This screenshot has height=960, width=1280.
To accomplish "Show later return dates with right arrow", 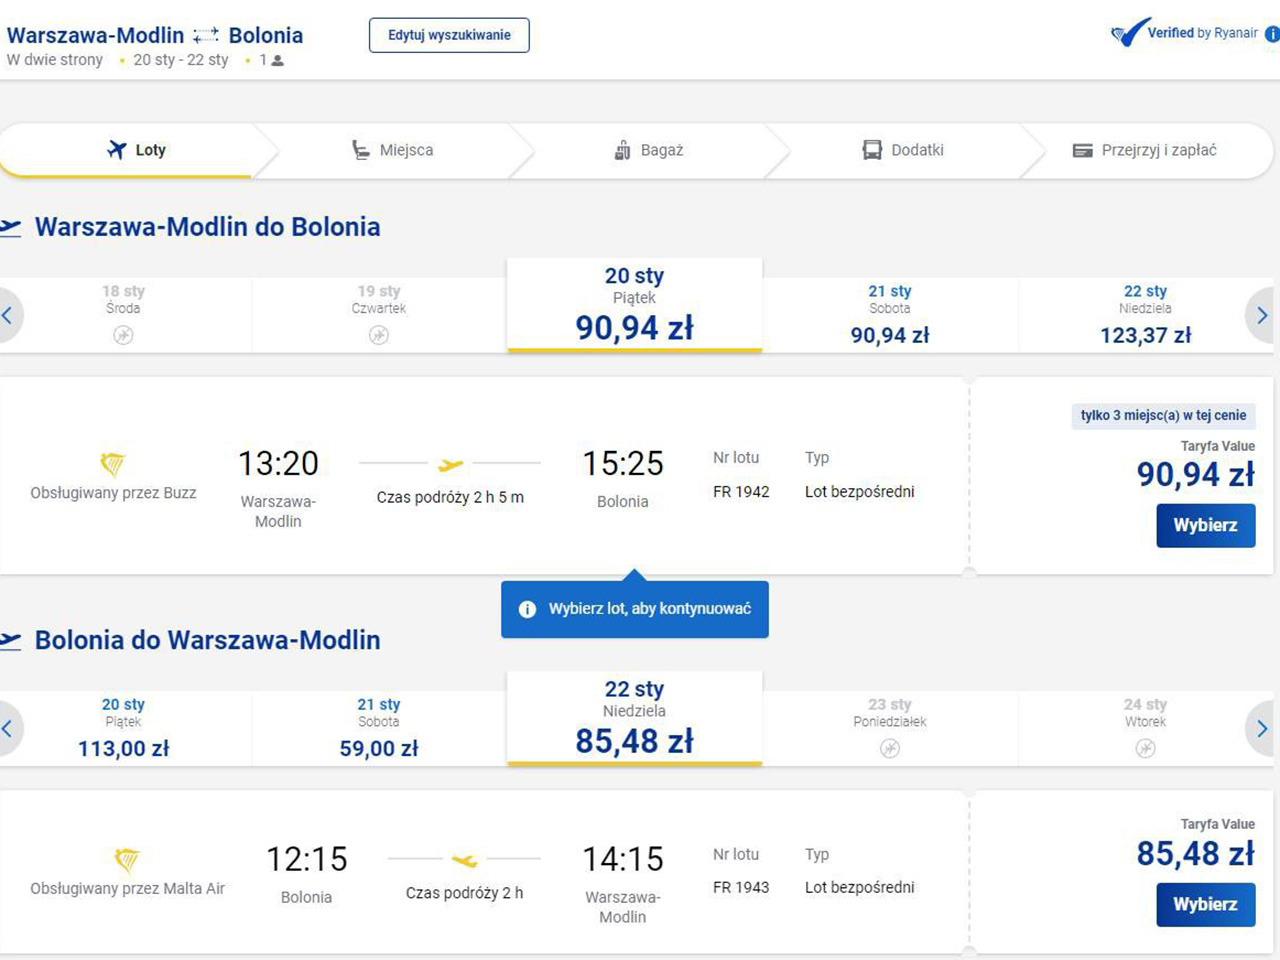I will pyautogui.click(x=1262, y=728).
